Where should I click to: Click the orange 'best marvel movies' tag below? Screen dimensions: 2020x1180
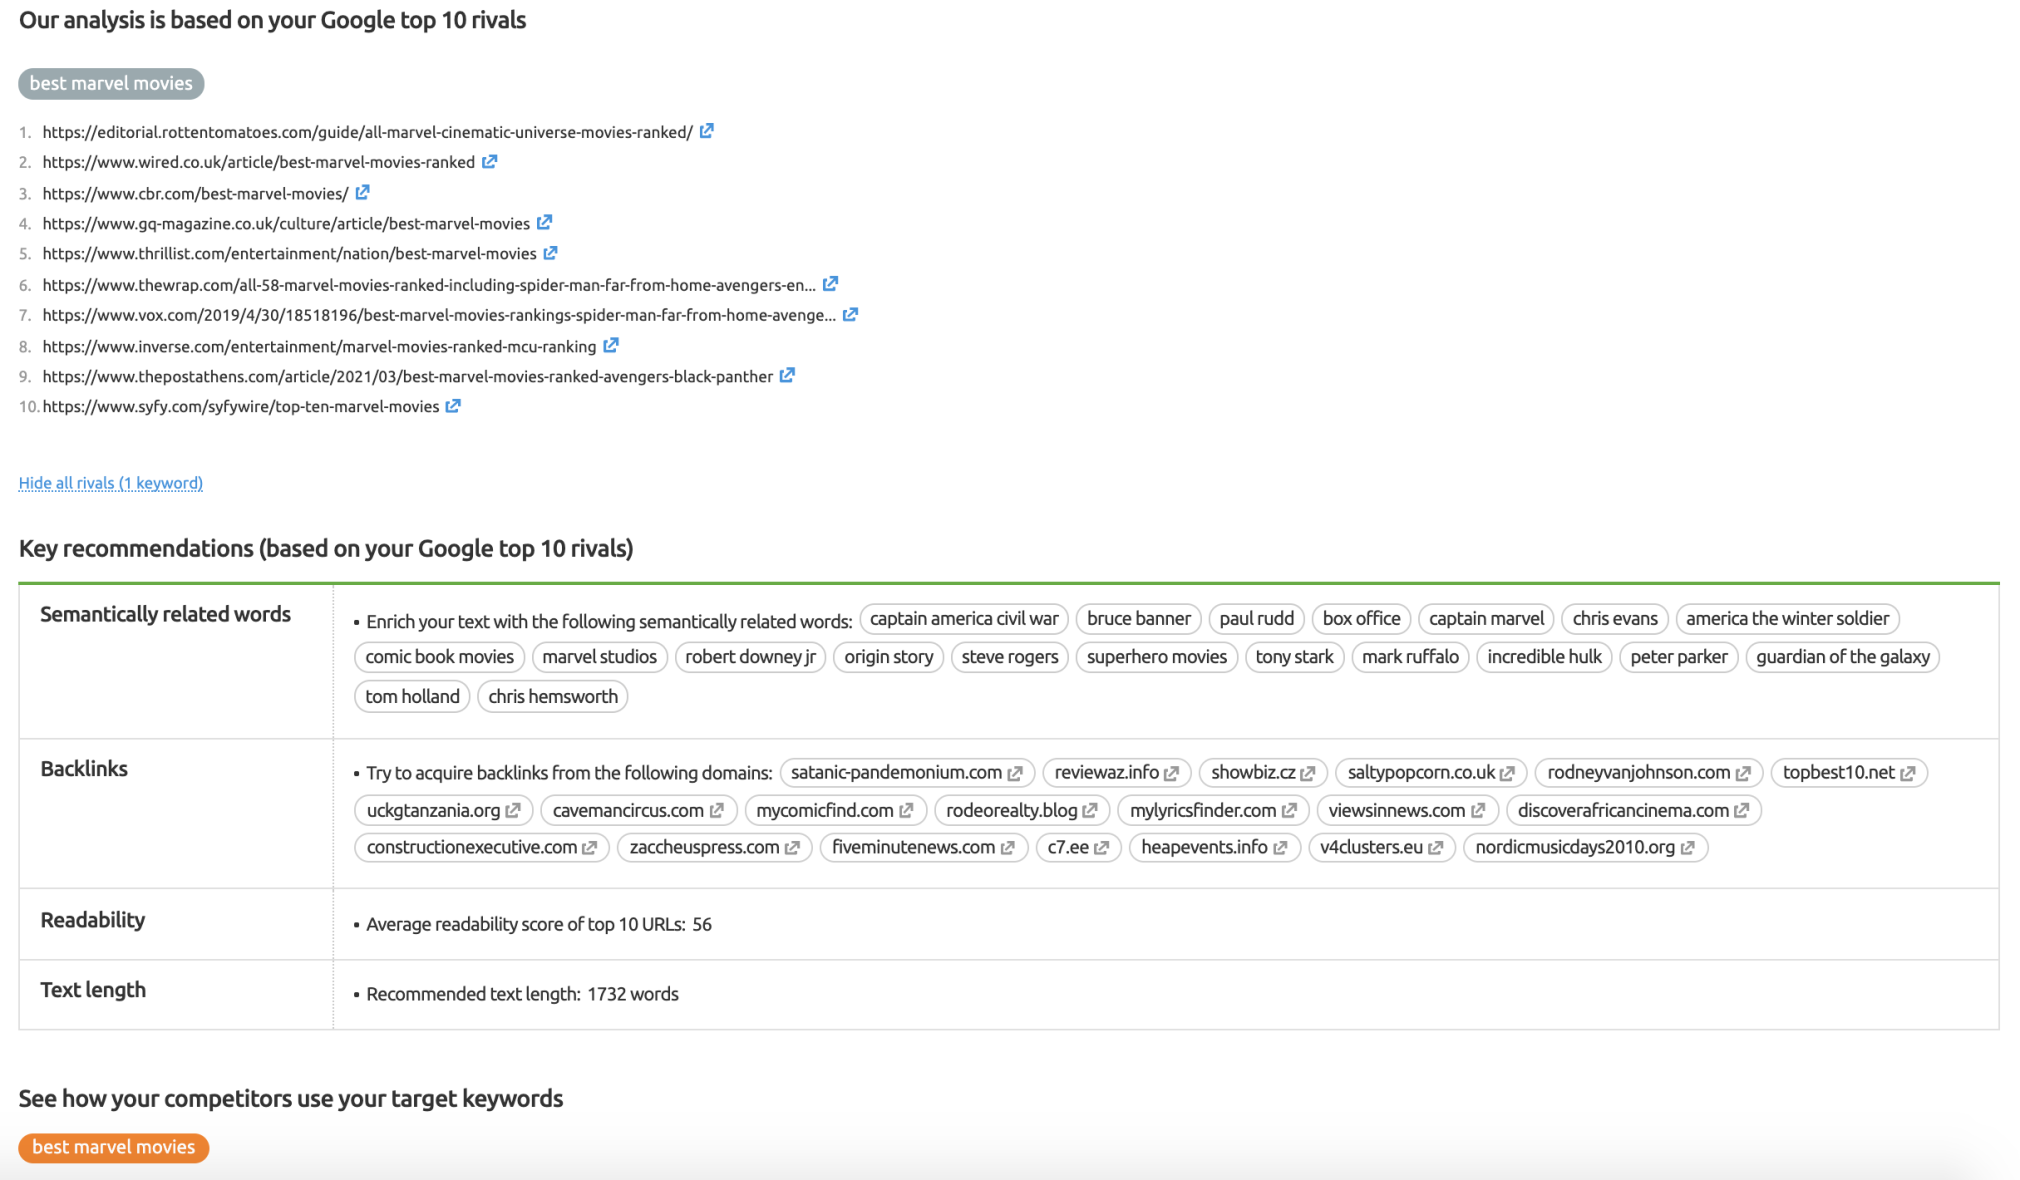111,1148
